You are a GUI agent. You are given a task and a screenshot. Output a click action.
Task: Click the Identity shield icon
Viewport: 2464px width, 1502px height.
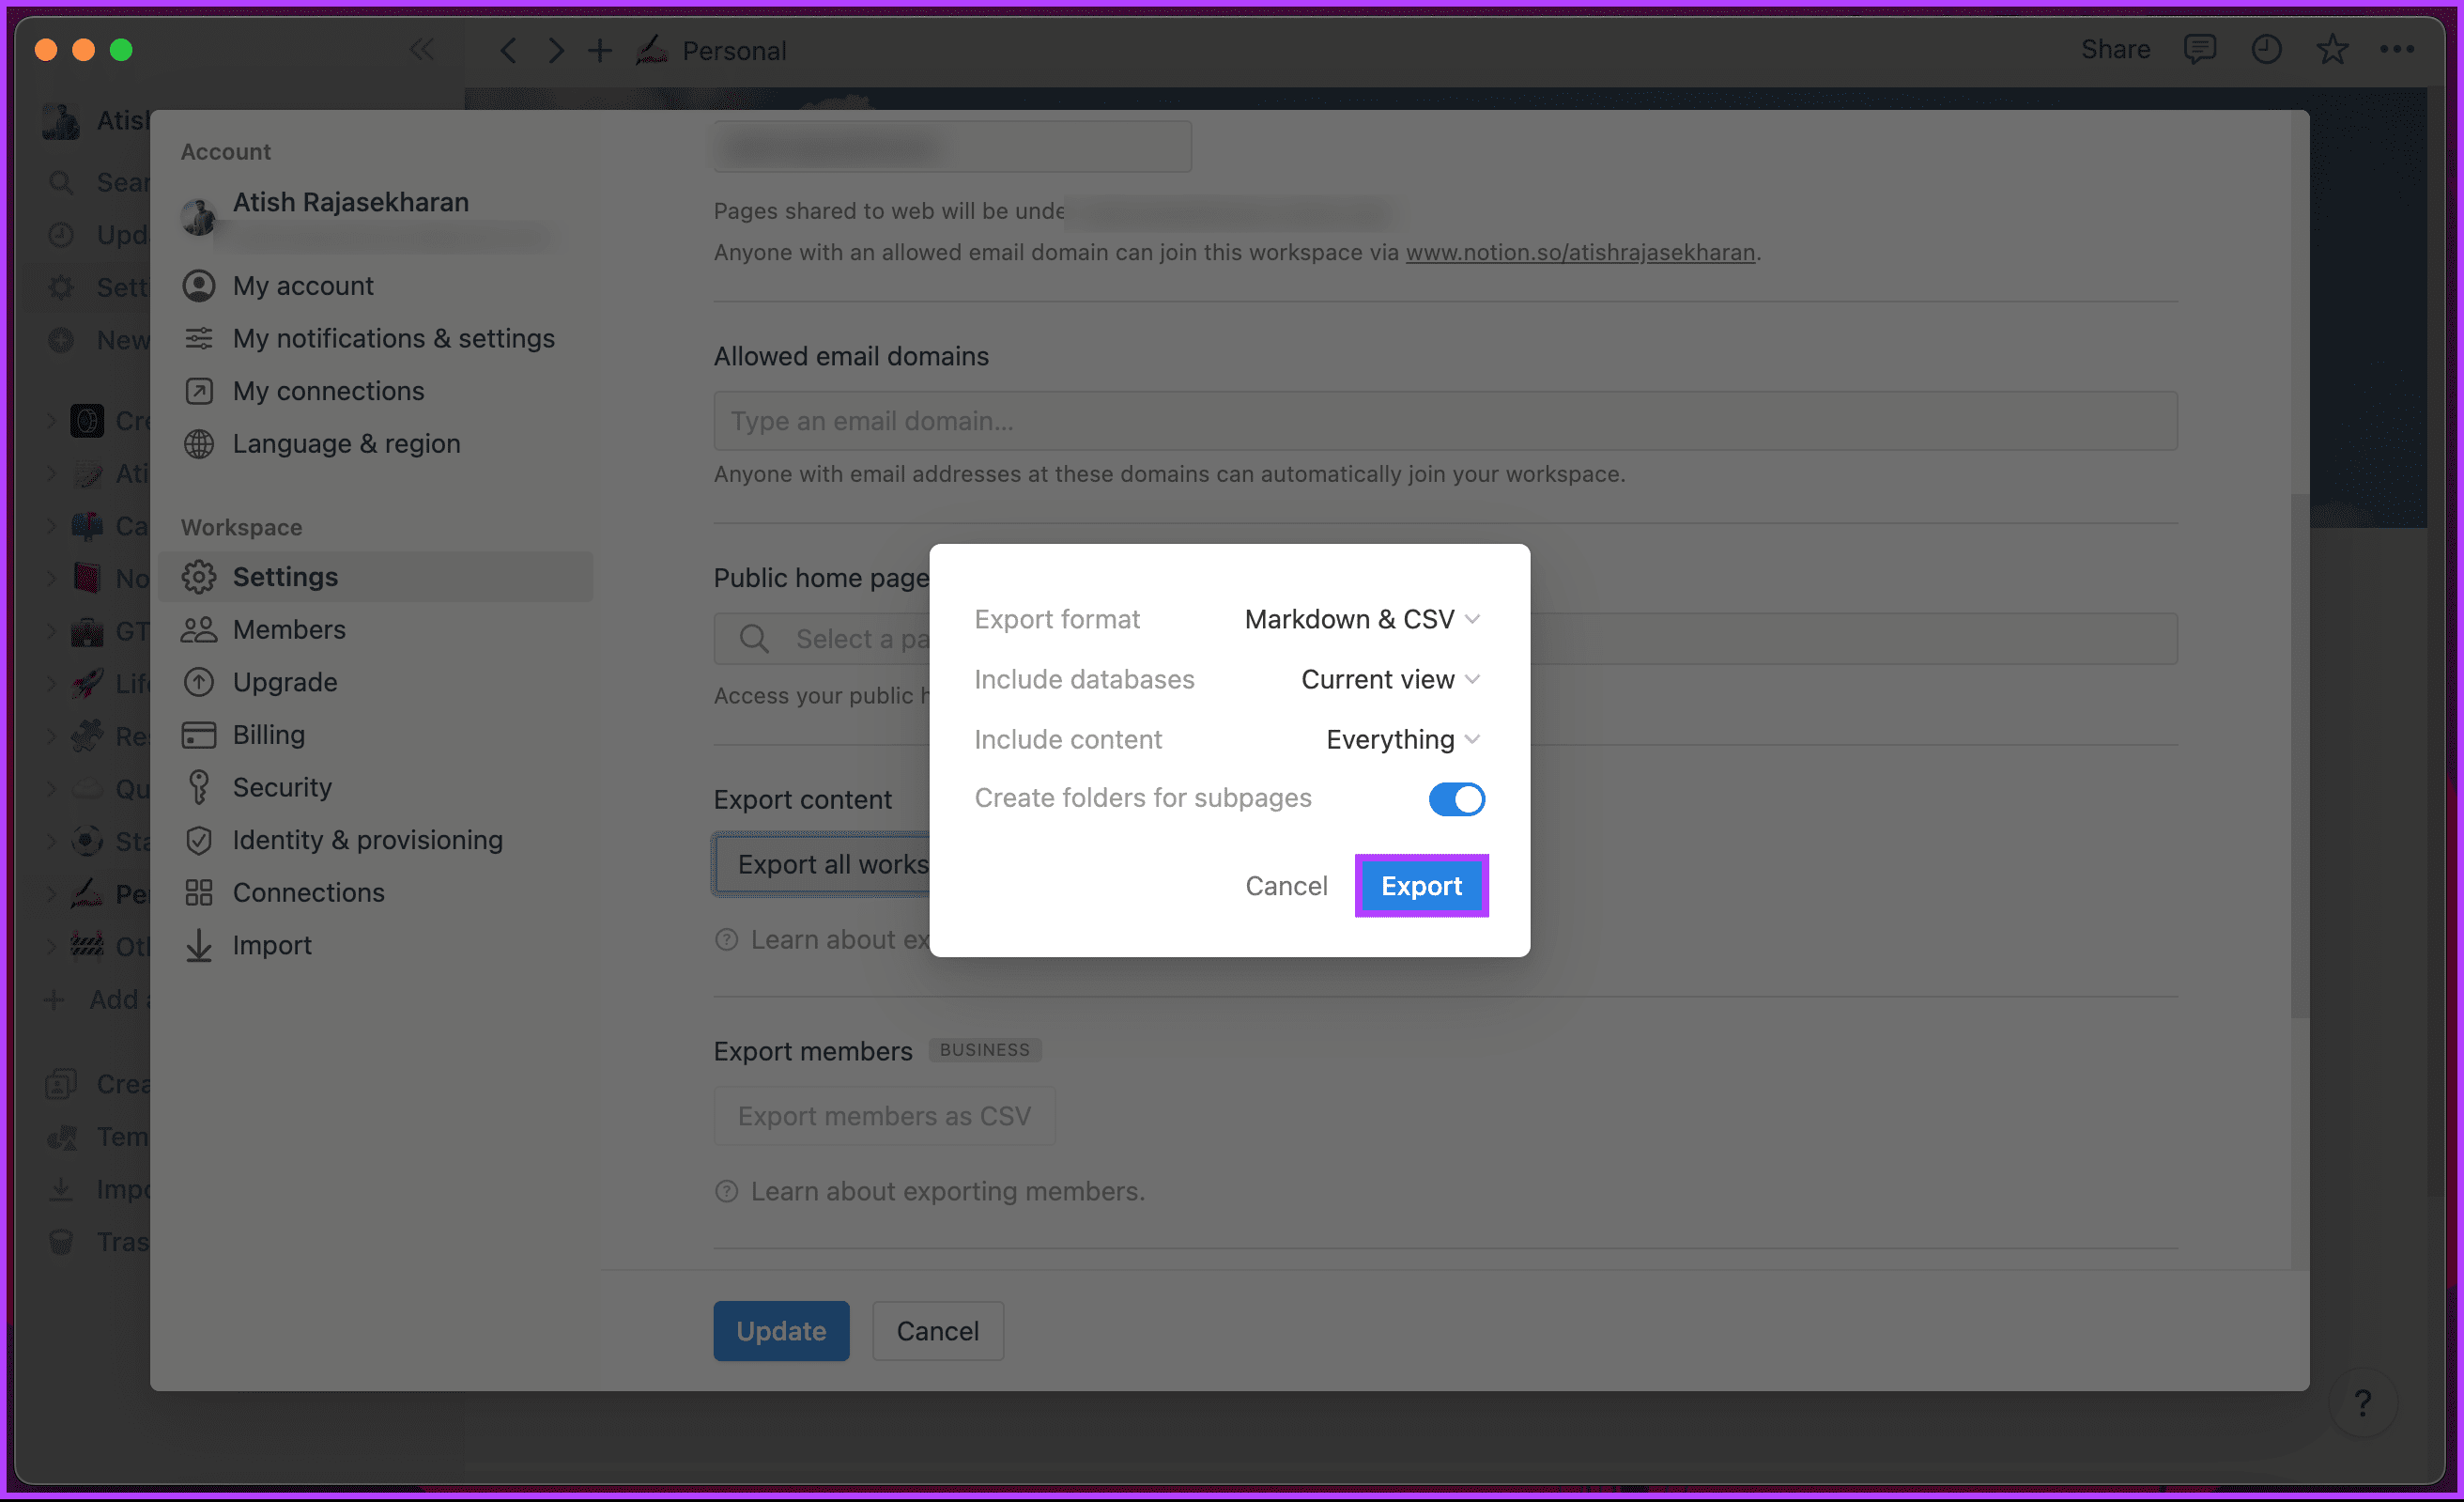coord(199,840)
